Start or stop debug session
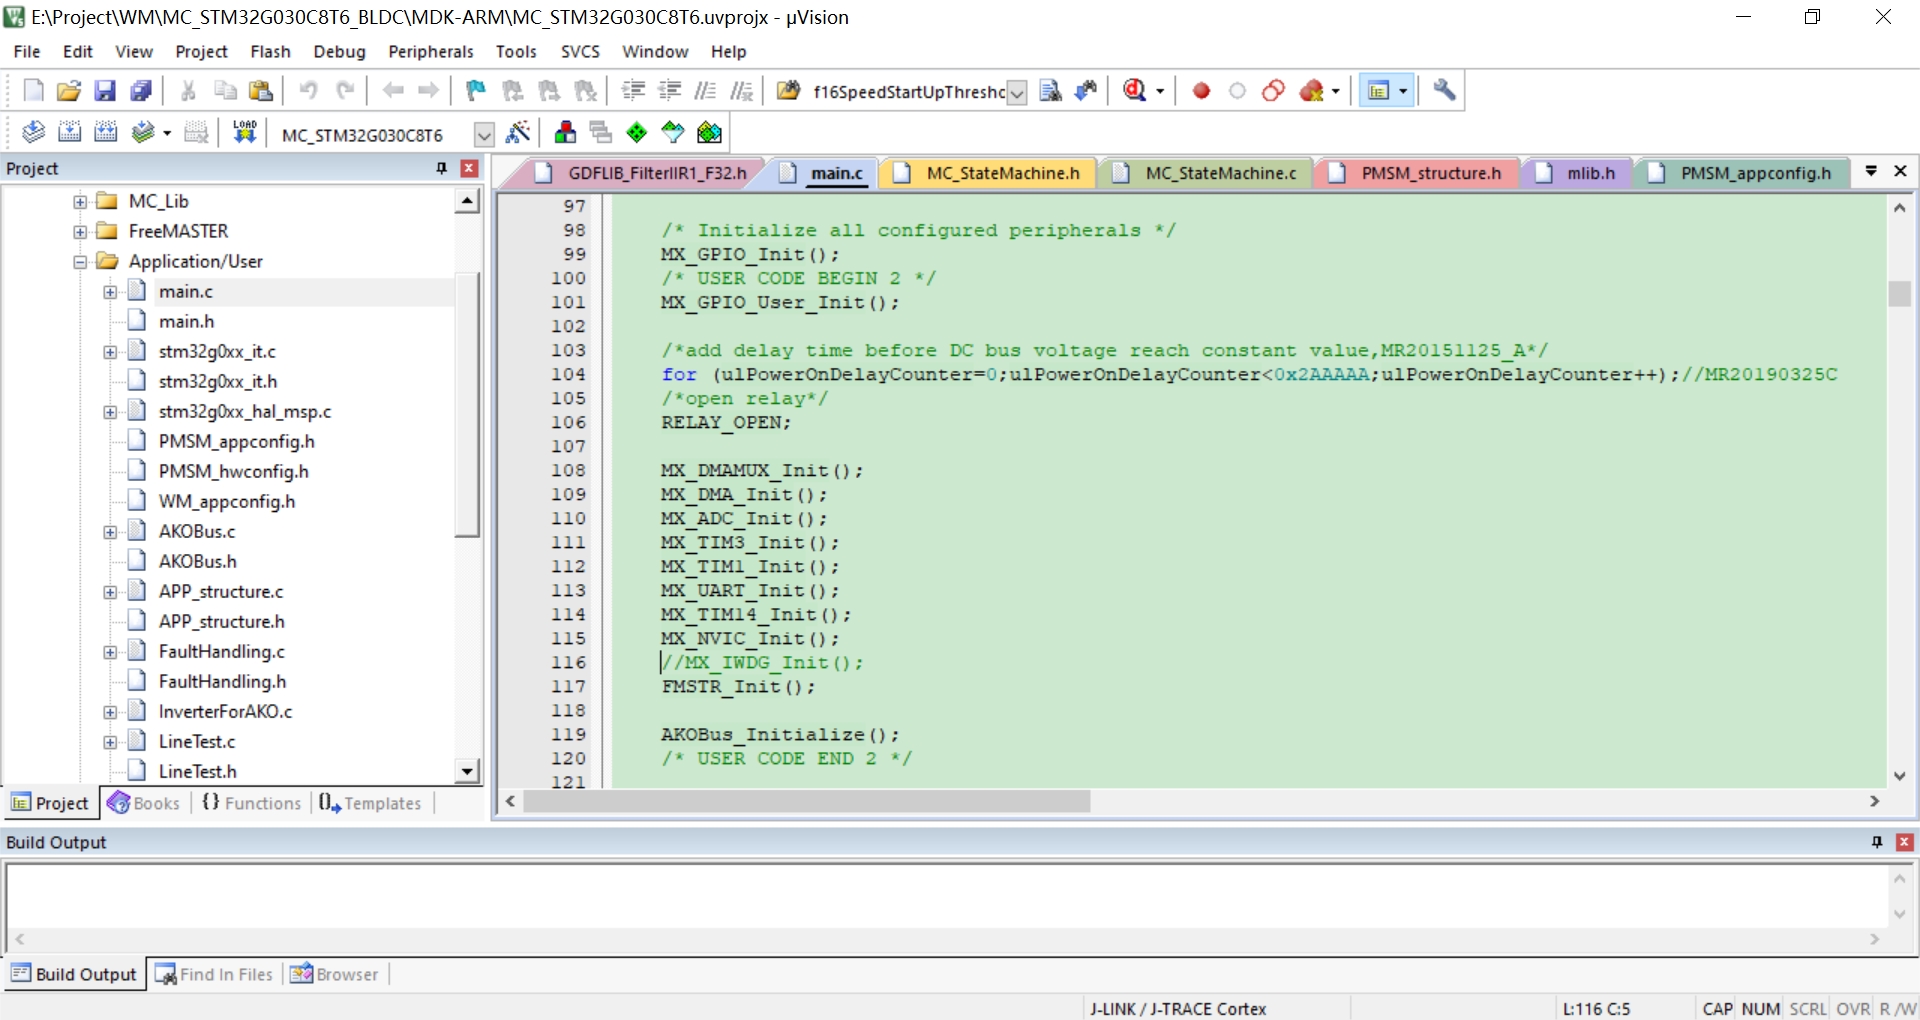 tap(1135, 91)
